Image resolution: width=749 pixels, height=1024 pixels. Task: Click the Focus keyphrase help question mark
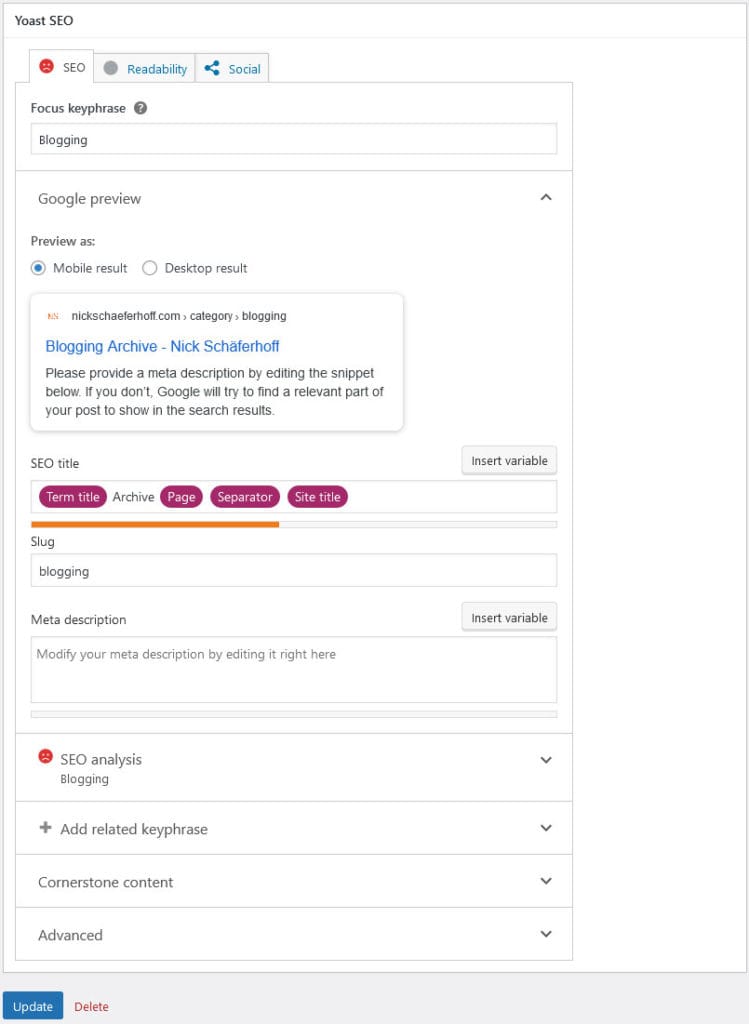[x=141, y=108]
